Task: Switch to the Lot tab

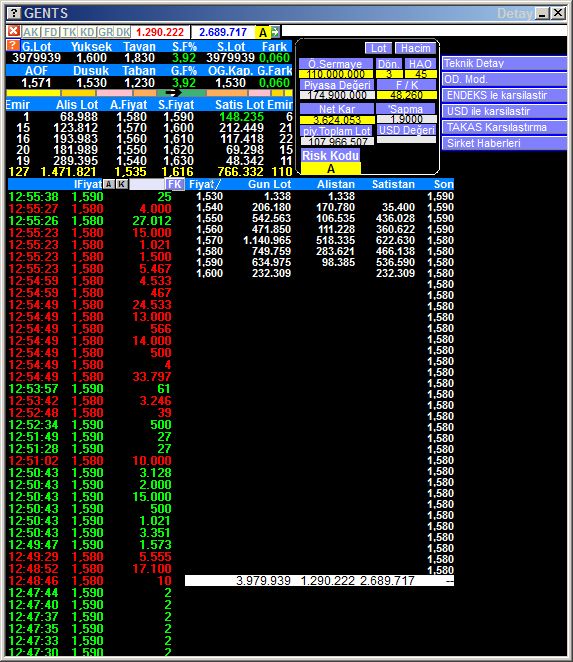Action: point(378,48)
